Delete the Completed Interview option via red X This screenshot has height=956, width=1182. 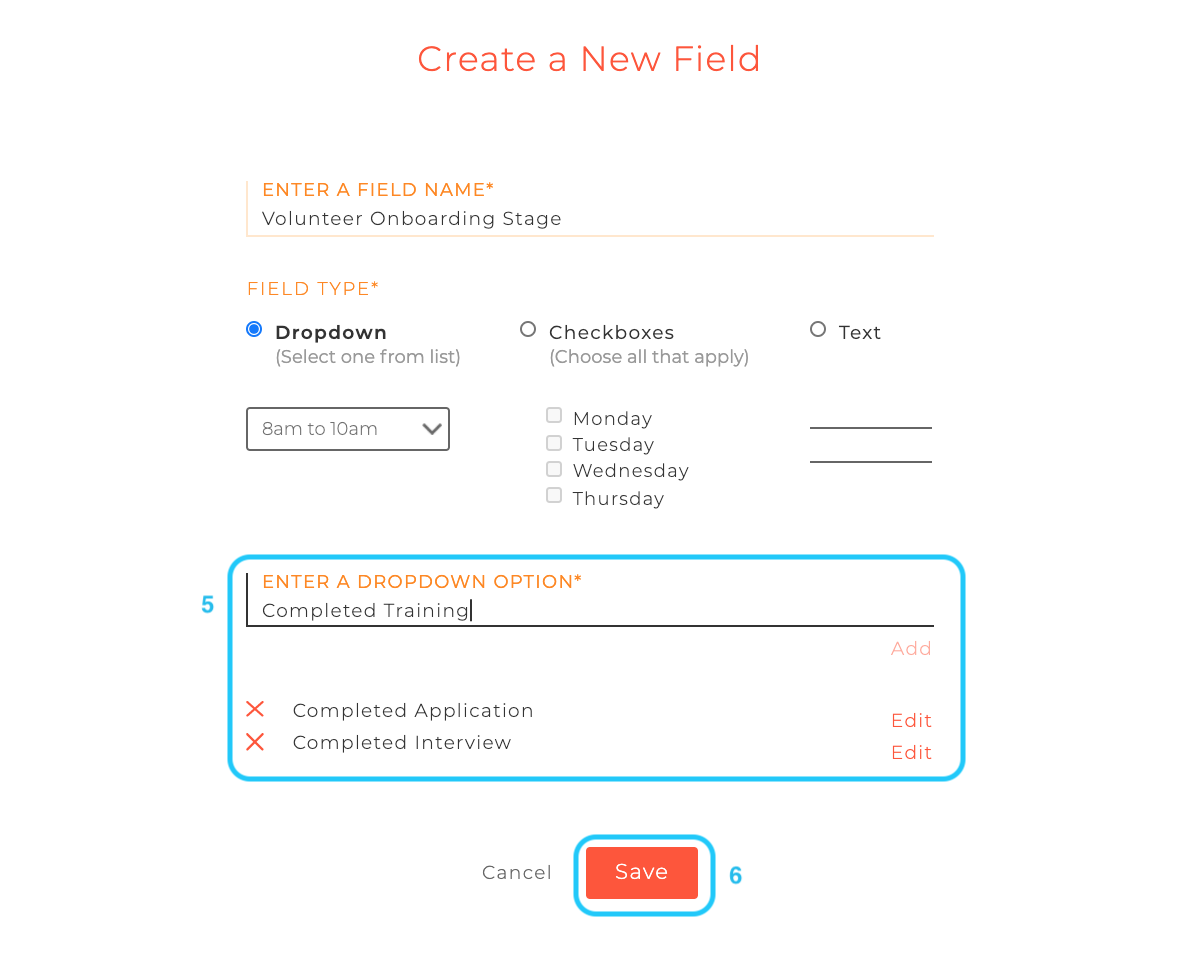point(255,742)
